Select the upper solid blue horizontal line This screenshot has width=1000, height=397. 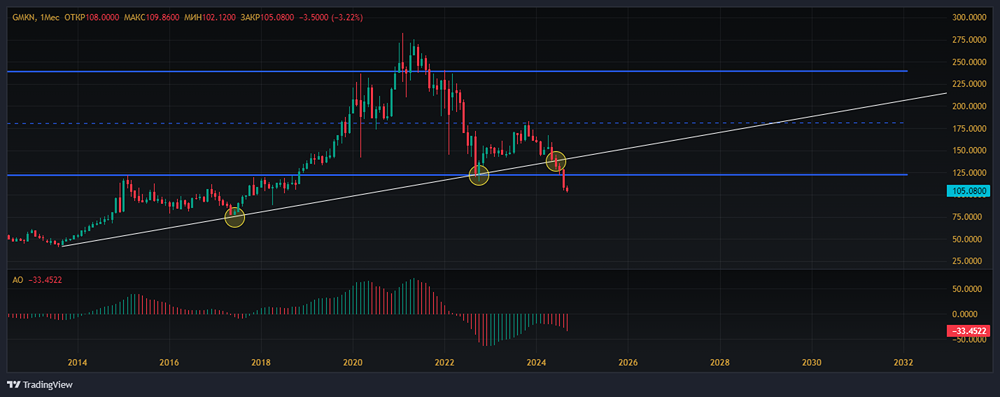coord(457,71)
